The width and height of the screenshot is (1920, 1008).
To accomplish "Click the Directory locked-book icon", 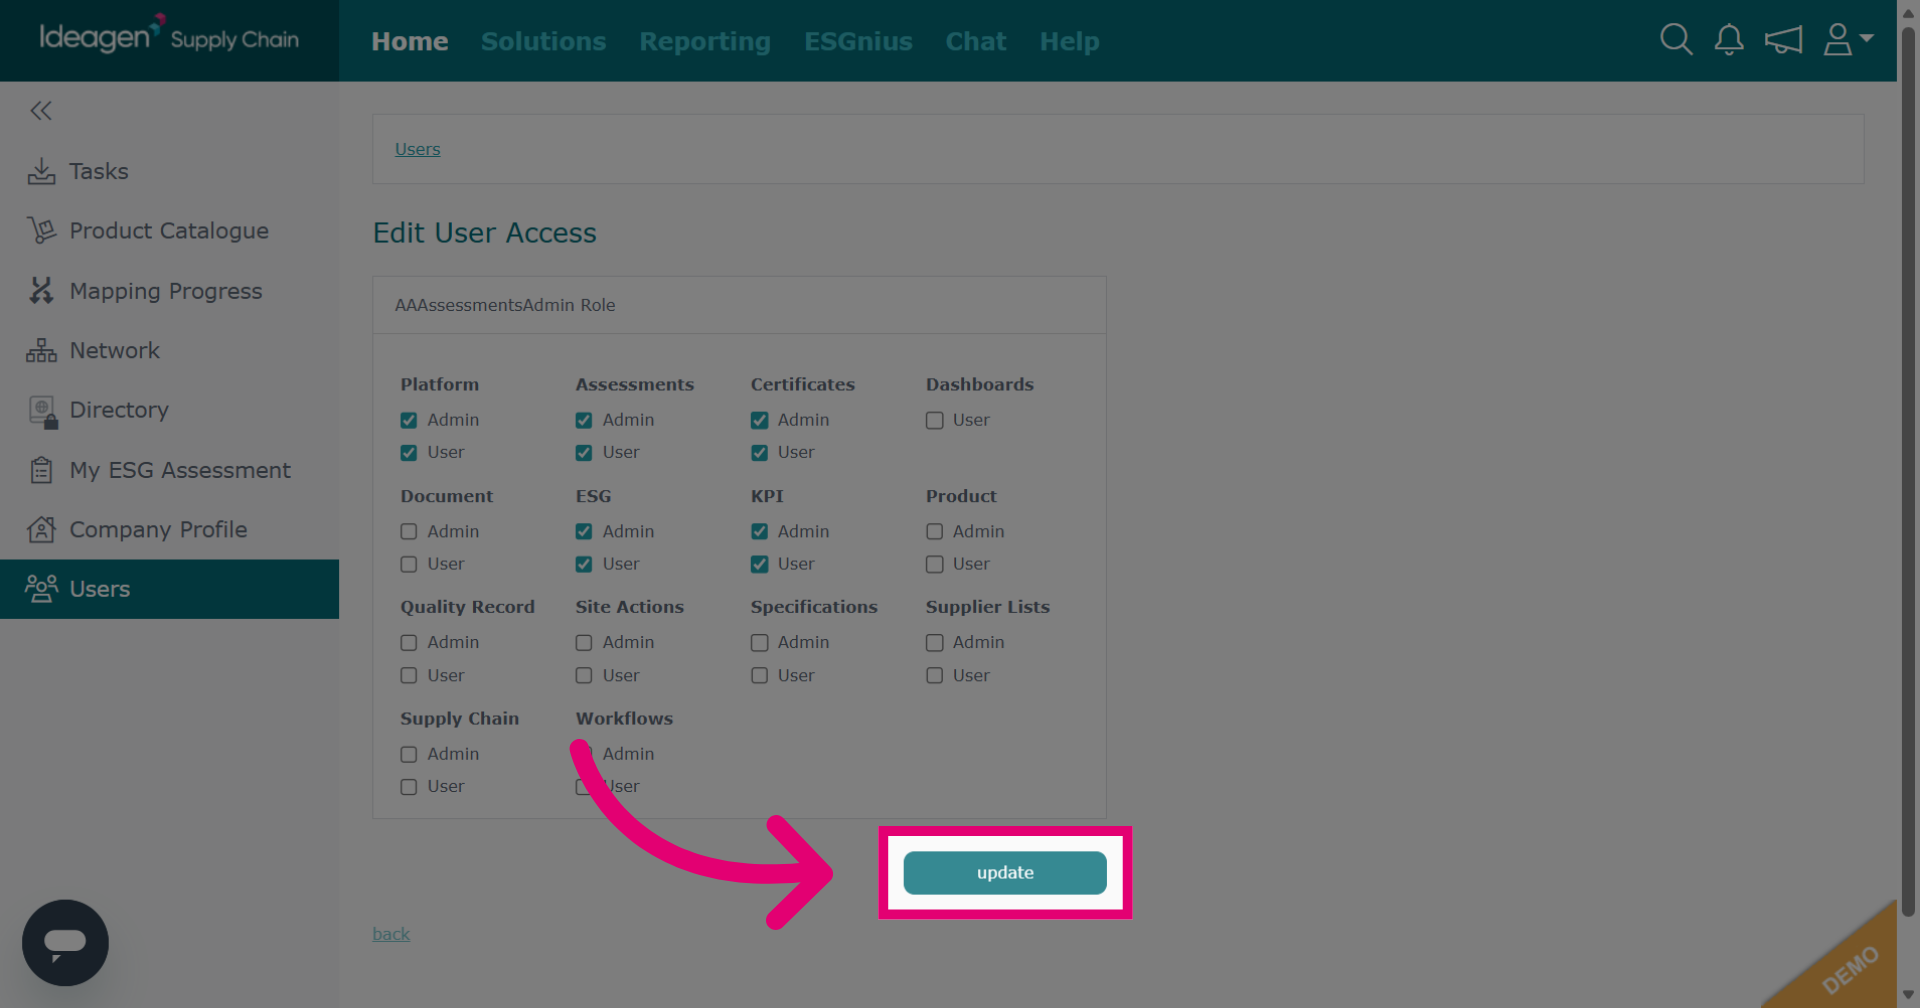I will (x=43, y=411).
